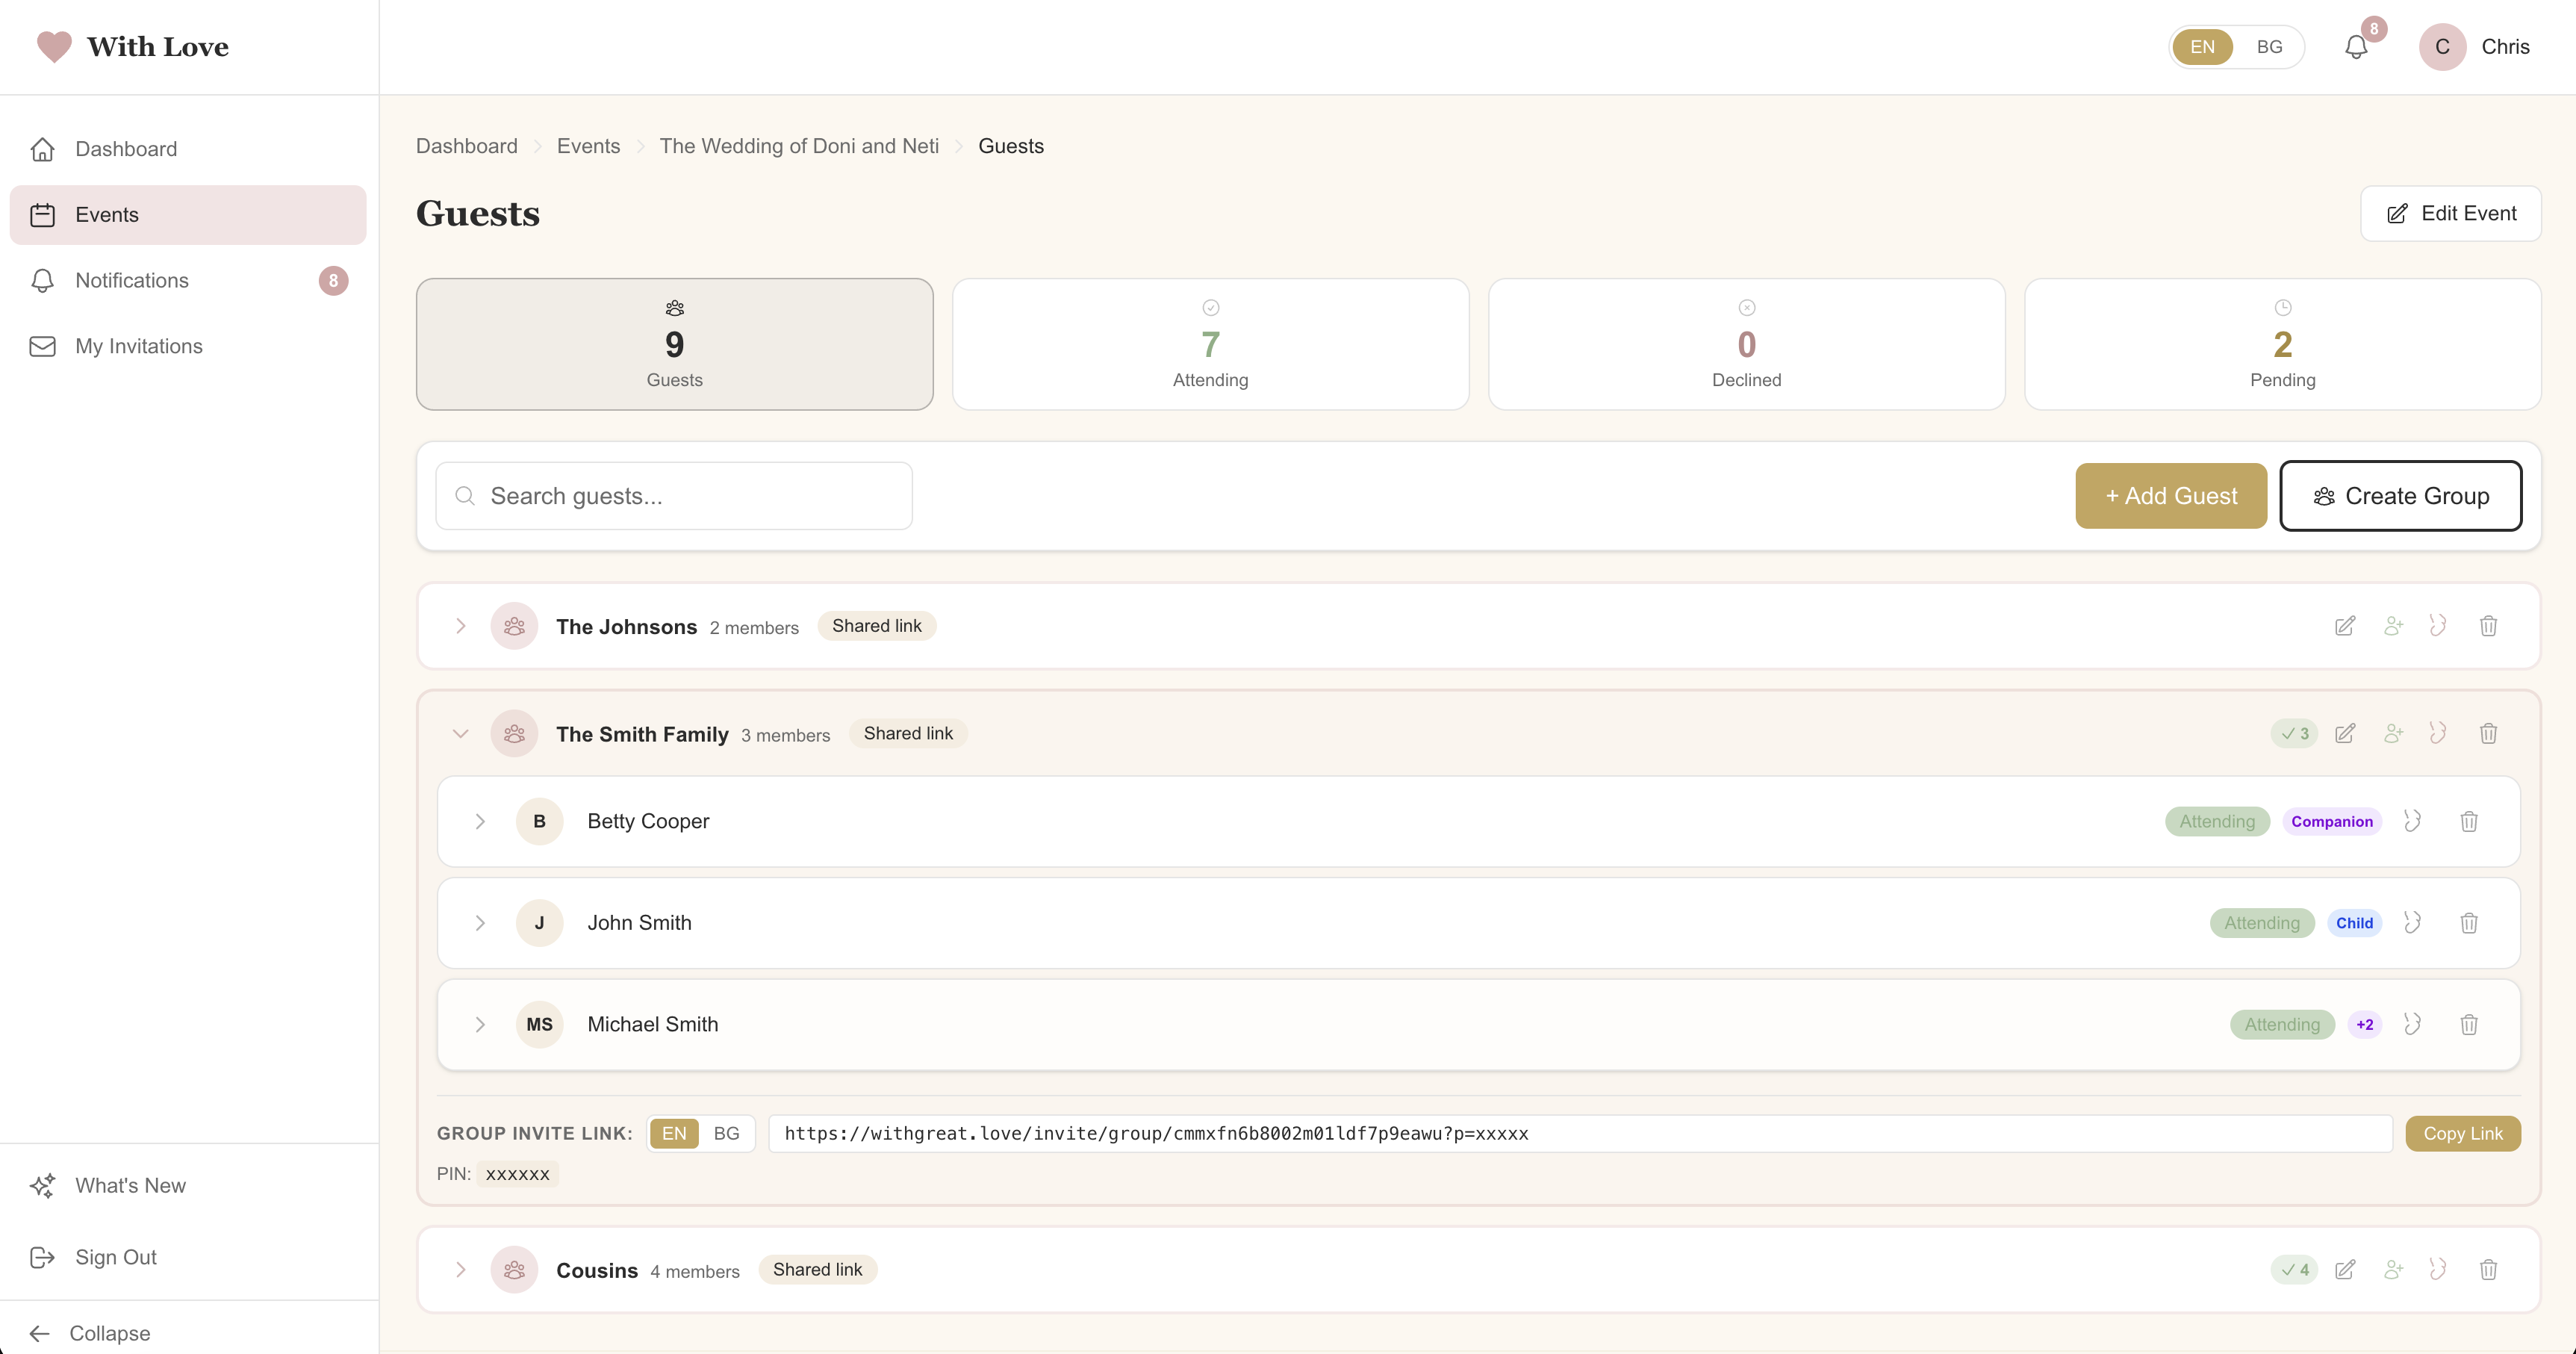This screenshot has width=2576, height=1354.
Task: Go to My Invitations in sidebar
Action: pyautogui.click(x=139, y=346)
